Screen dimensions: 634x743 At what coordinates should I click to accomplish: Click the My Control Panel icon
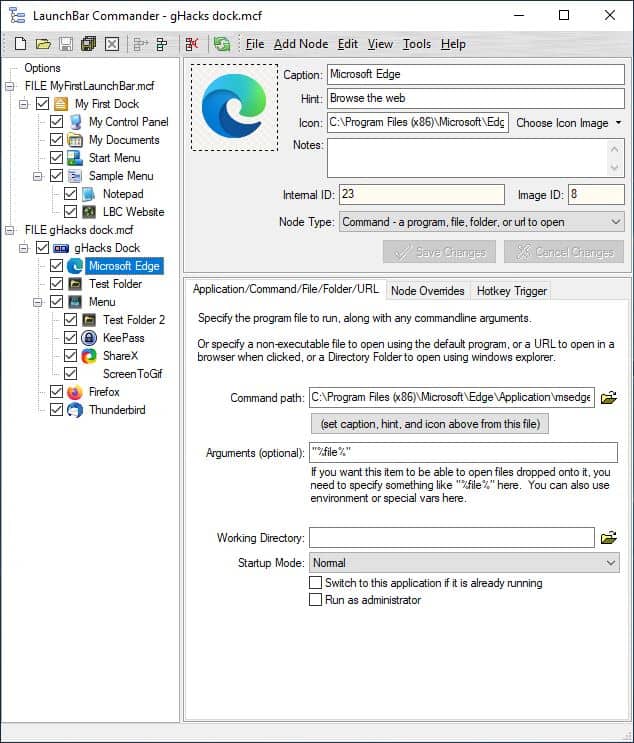click(x=75, y=122)
